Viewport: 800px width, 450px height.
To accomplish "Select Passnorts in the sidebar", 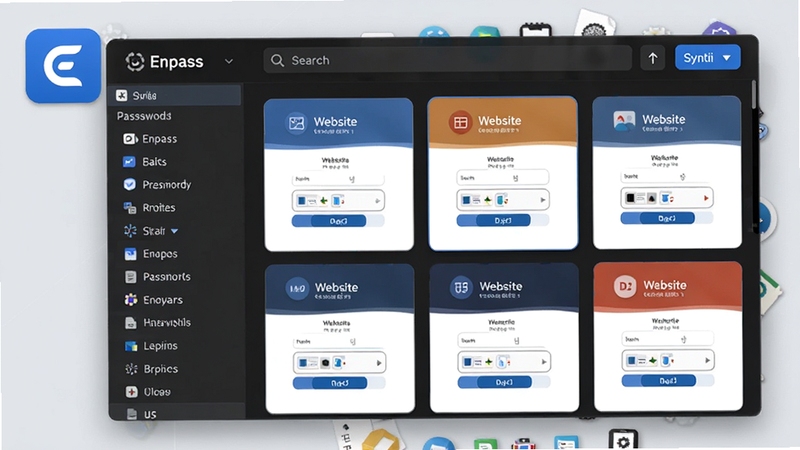I will (x=158, y=277).
